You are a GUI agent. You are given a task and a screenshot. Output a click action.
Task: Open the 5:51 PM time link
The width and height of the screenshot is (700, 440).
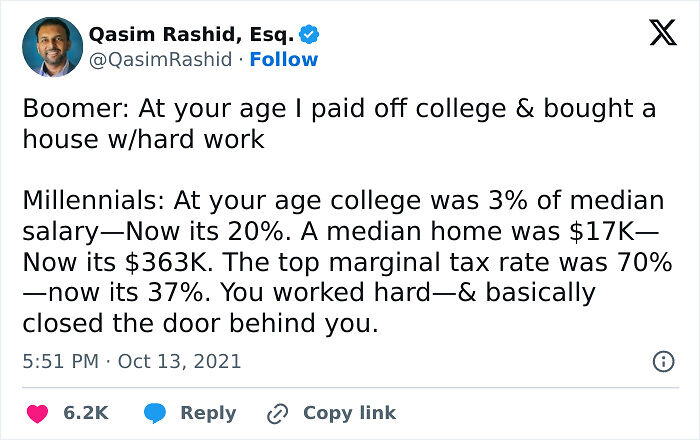click(58, 361)
